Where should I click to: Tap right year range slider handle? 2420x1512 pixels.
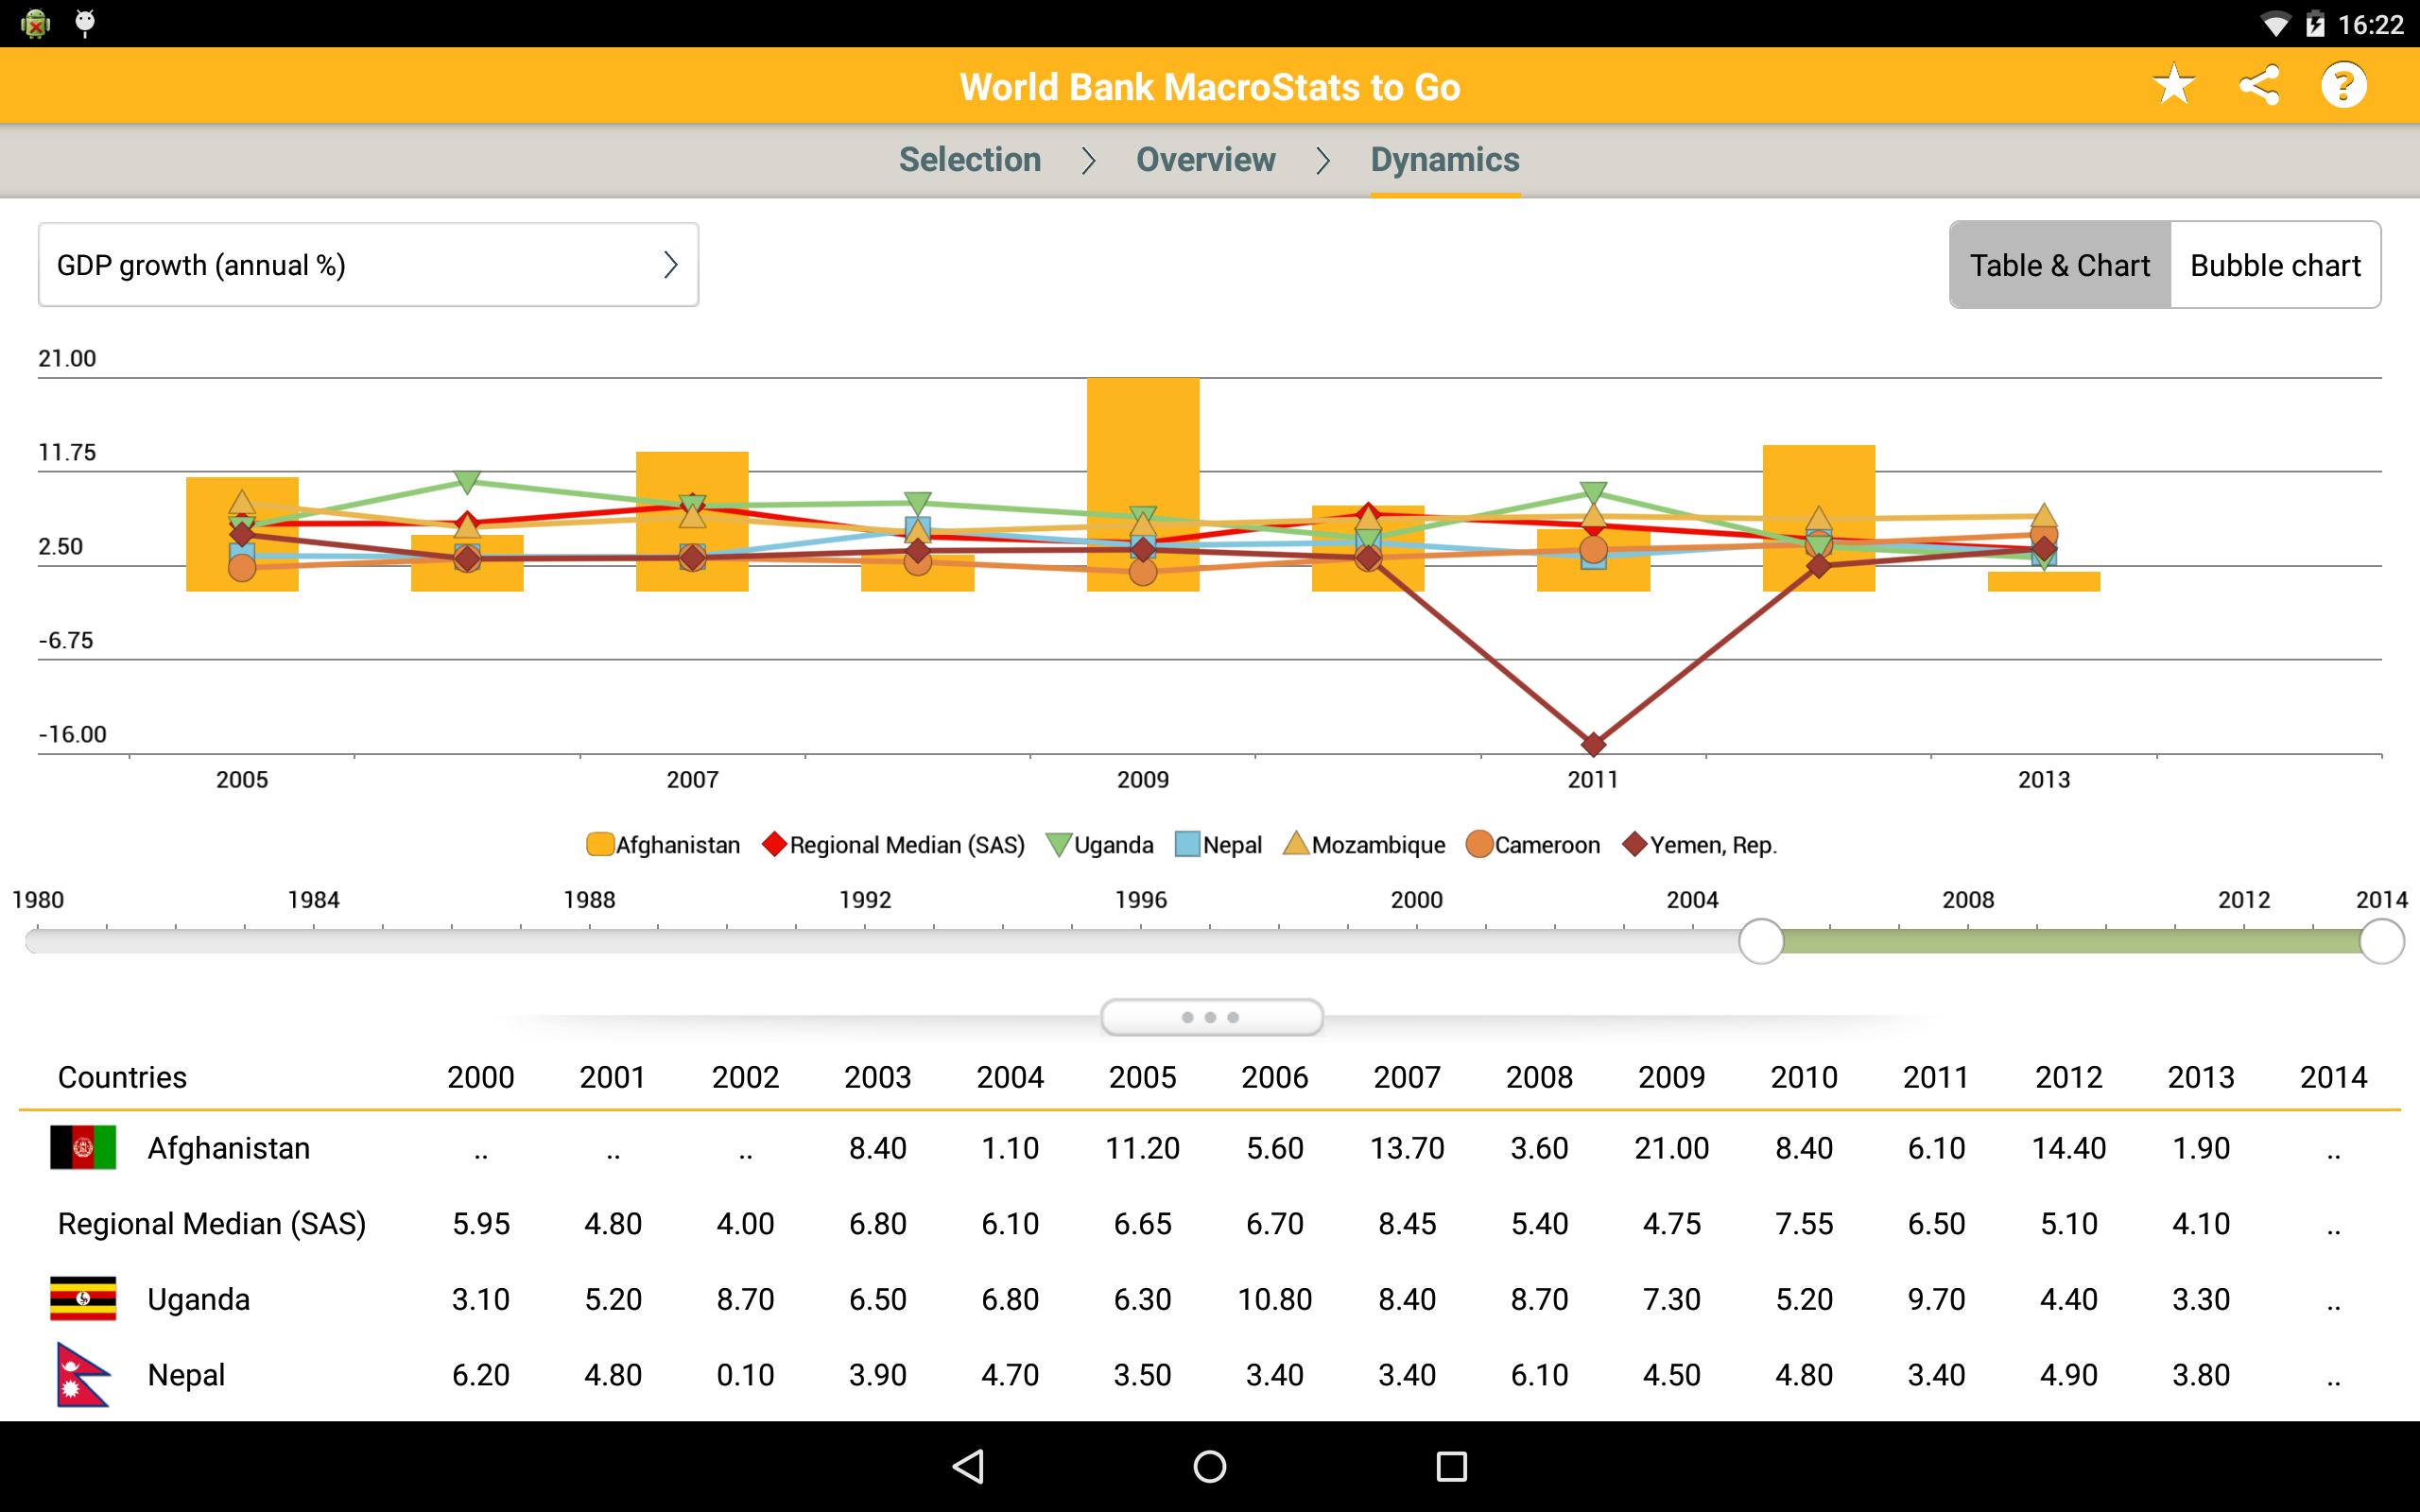[x=2382, y=941]
